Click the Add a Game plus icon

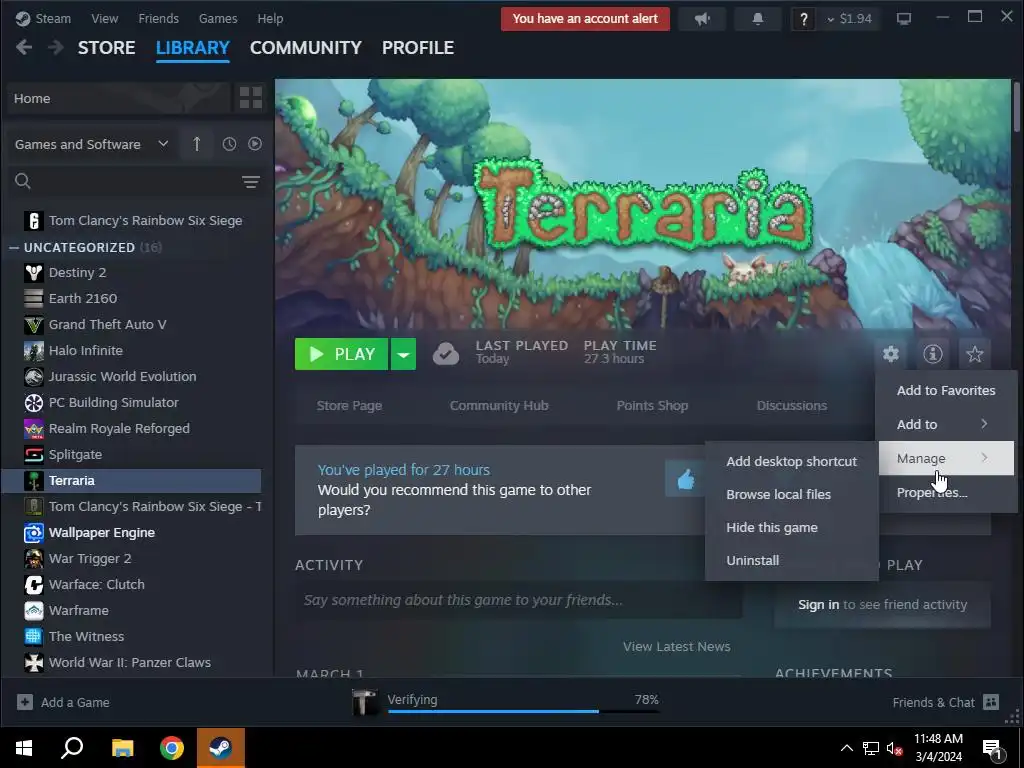(25, 702)
